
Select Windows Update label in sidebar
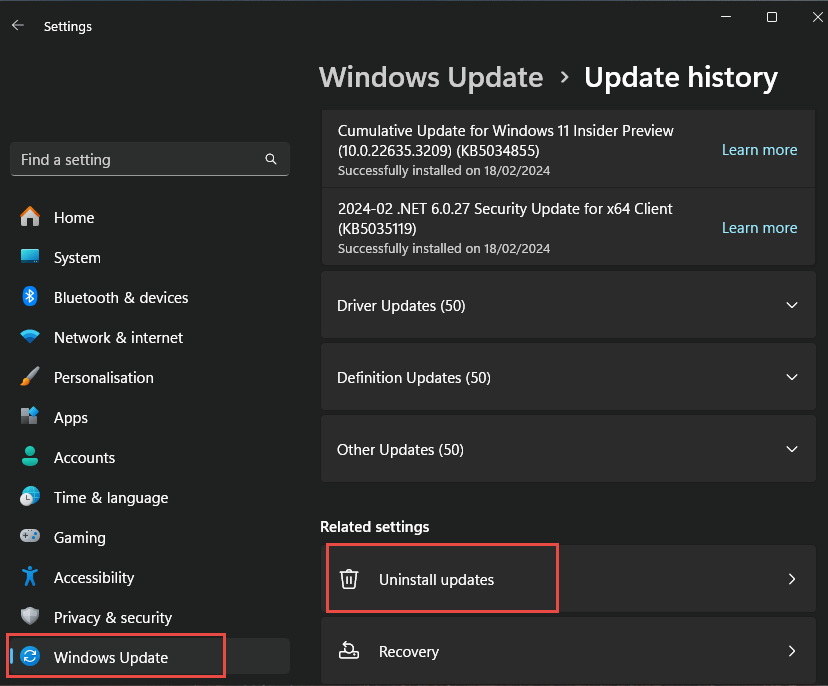pos(111,657)
